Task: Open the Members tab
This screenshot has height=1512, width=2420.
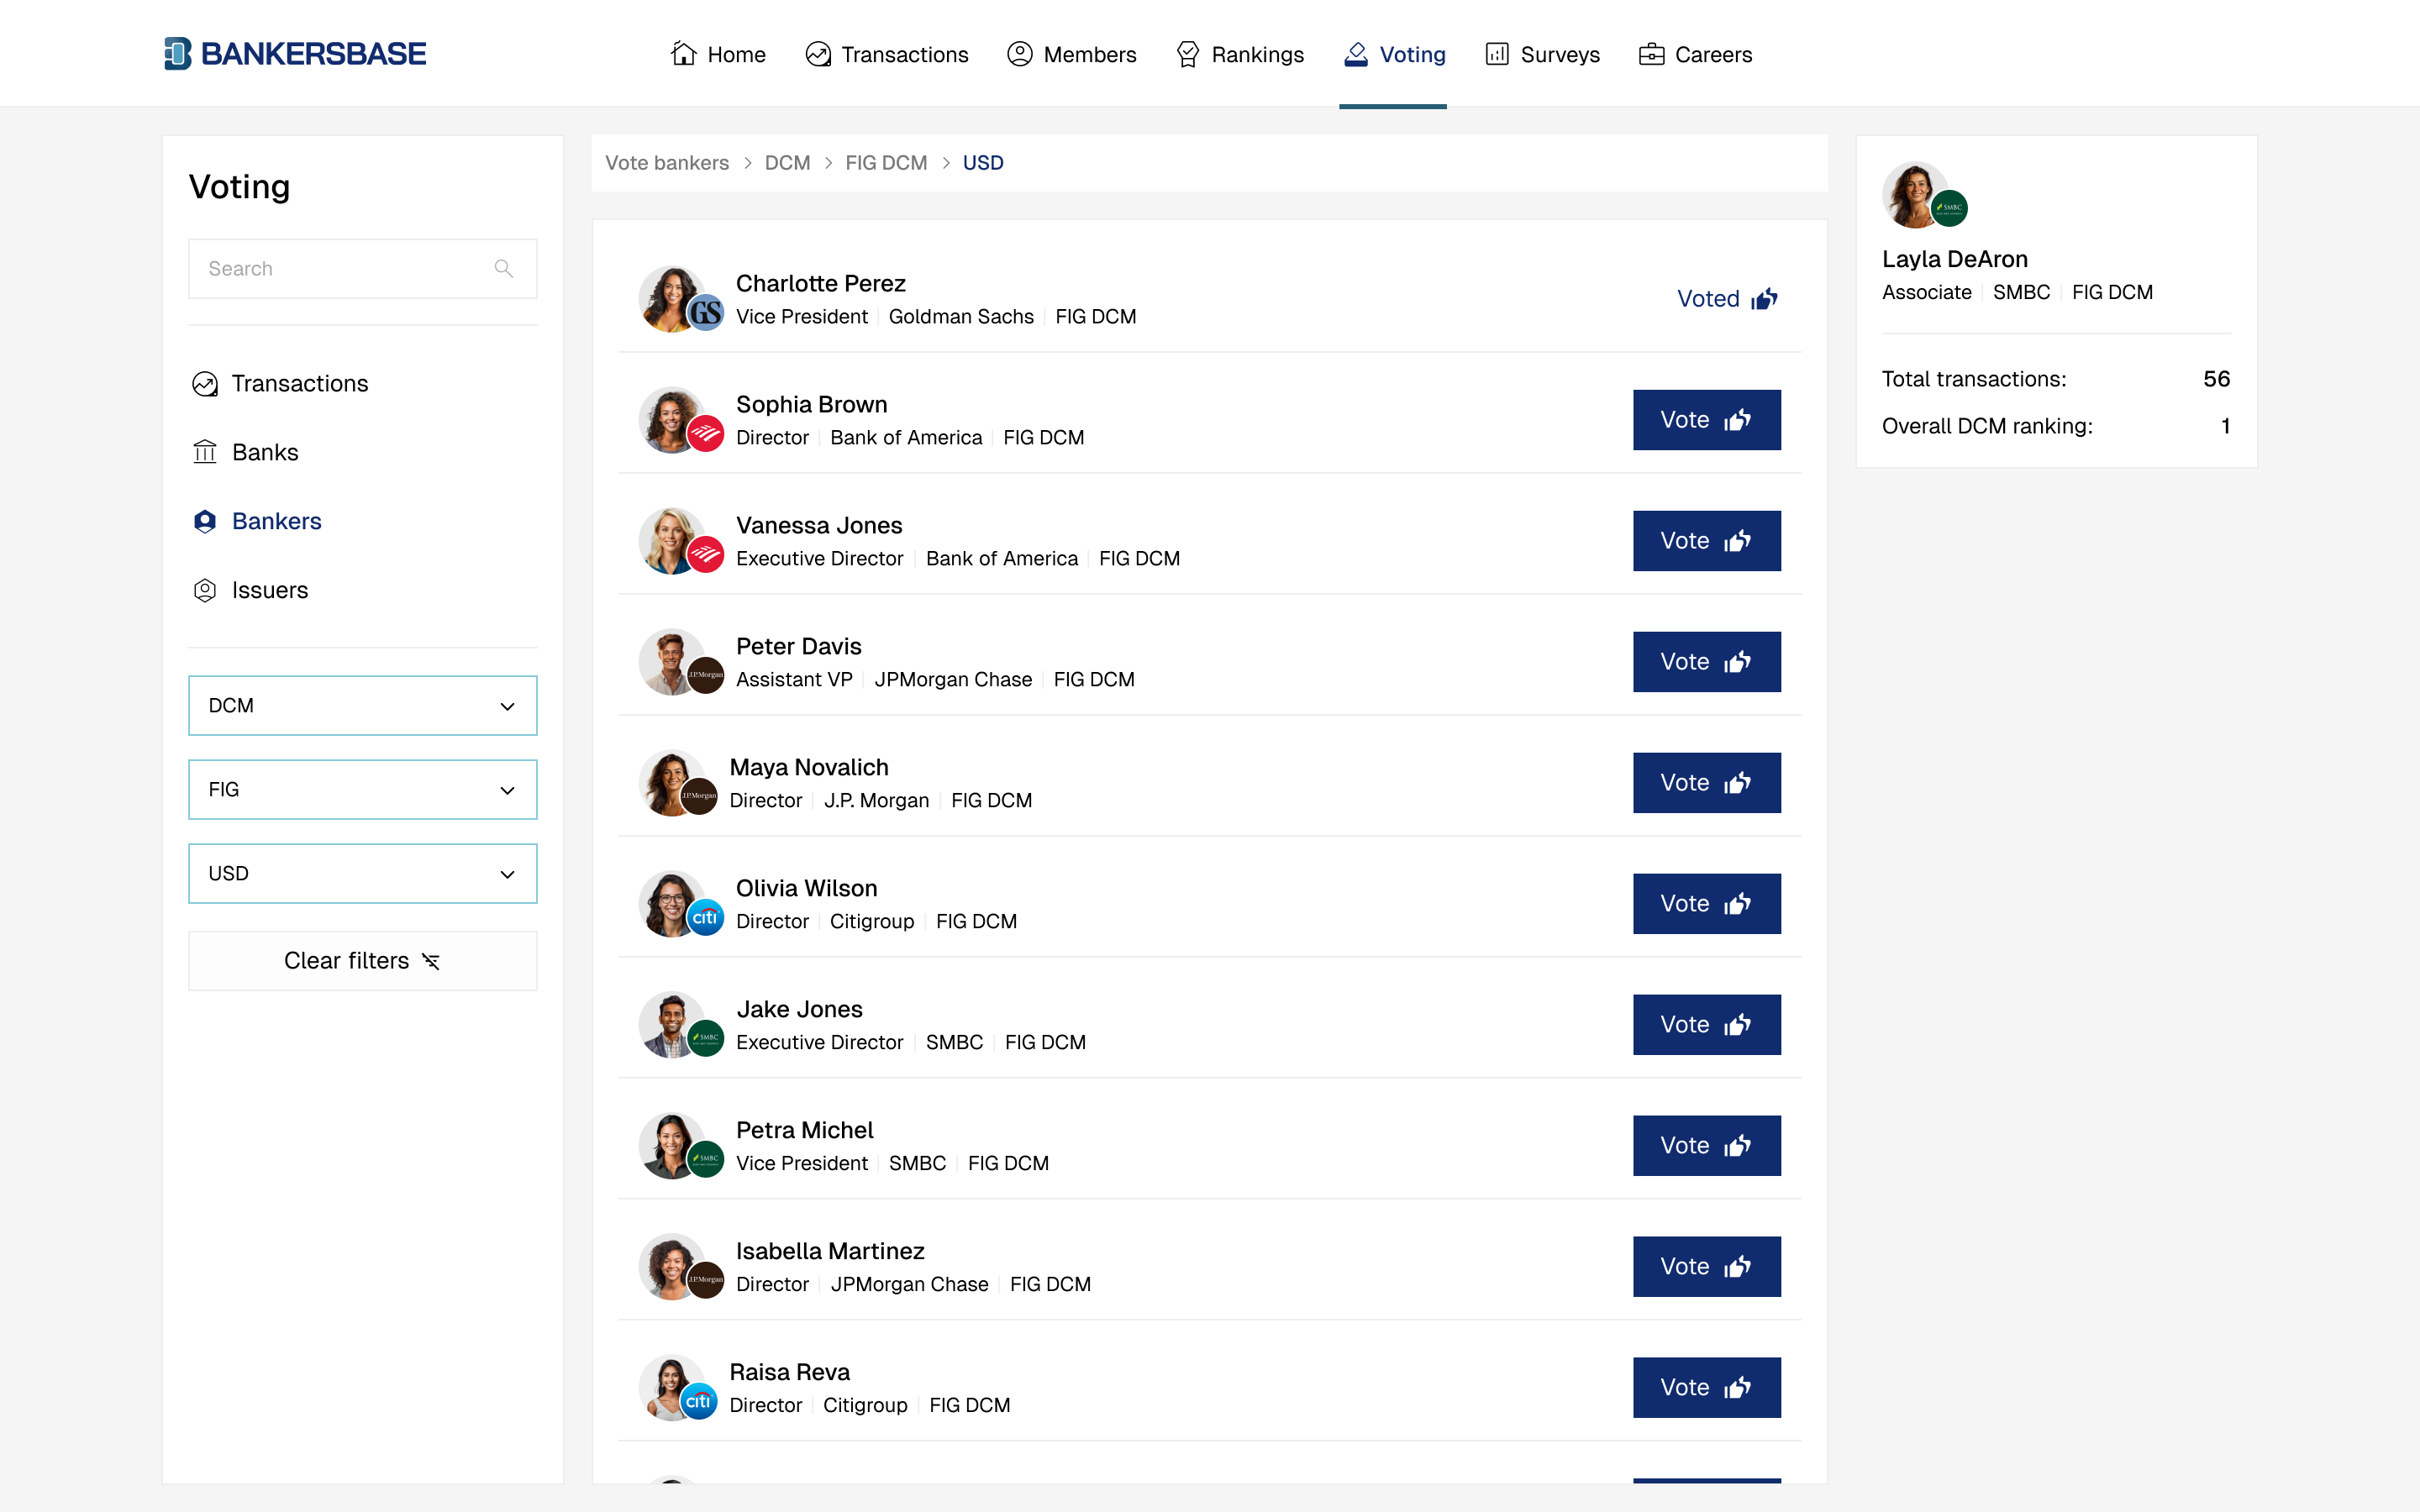Action: pyautogui.click(x=1071, y=54)
